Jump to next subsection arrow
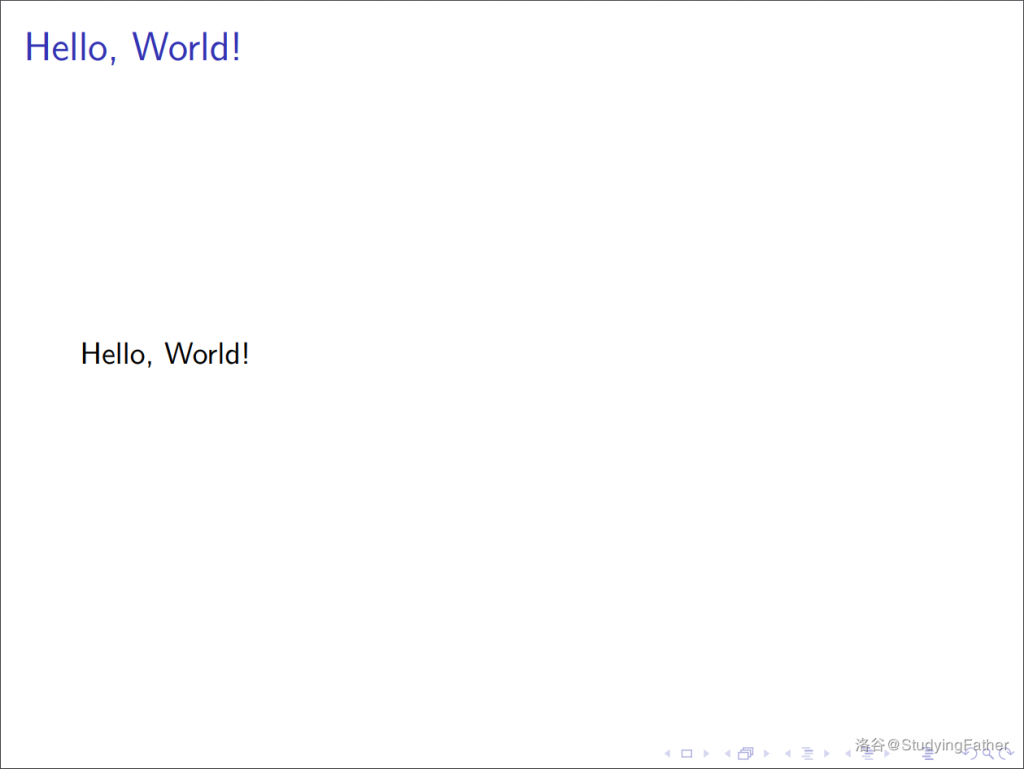 click(x=827, y=753)
